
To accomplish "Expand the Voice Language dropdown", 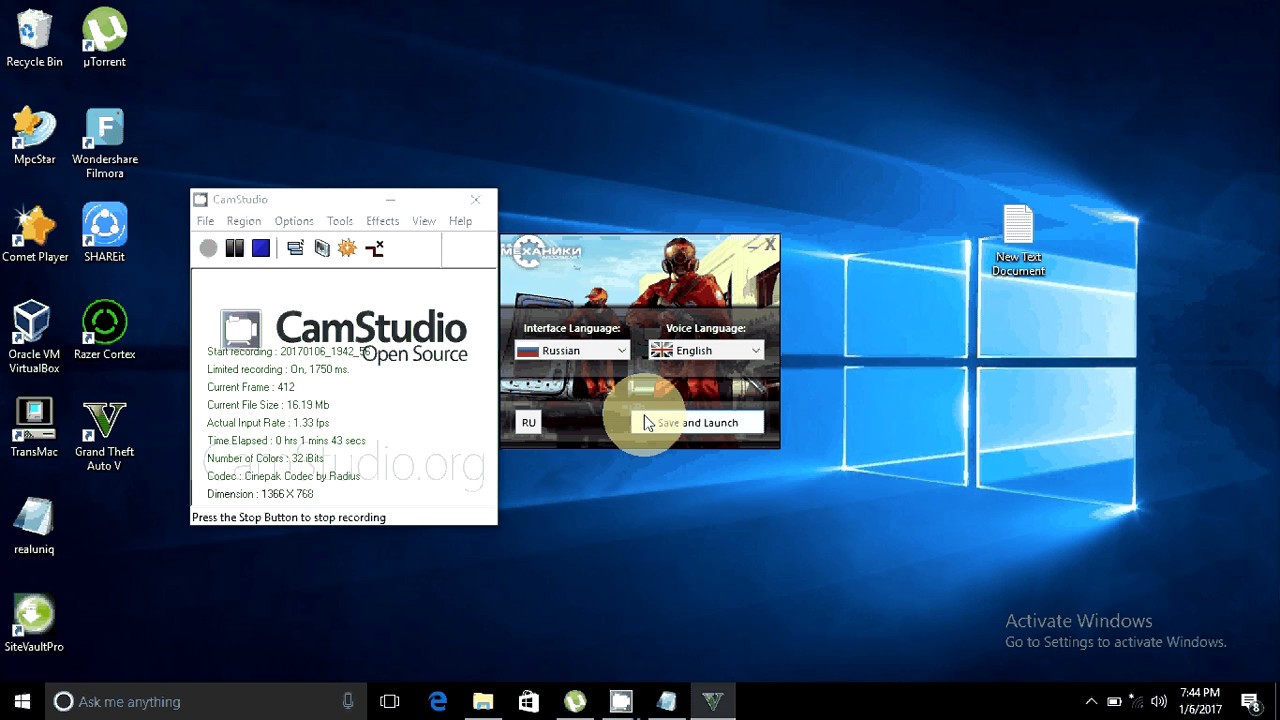I will pos(706,350).
